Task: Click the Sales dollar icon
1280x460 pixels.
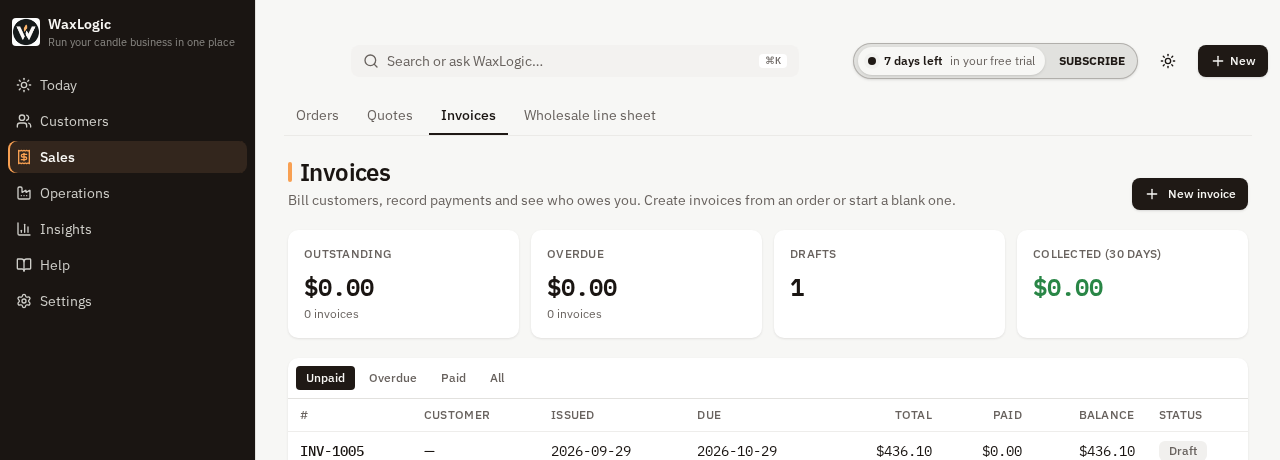Action: coord(24,157)
